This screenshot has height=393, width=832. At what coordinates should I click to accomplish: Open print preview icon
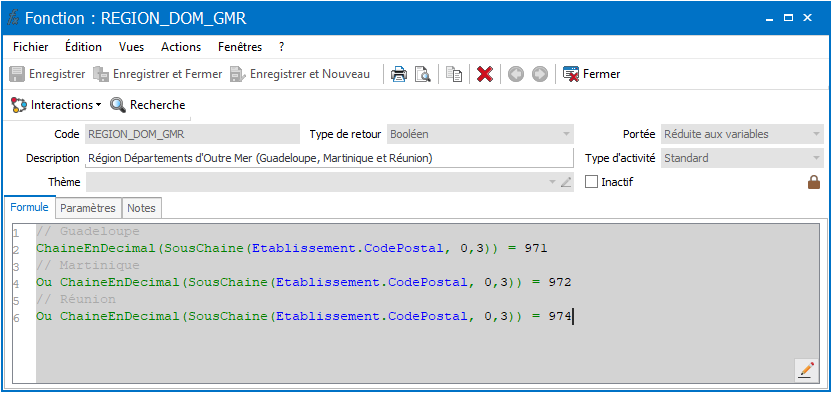423,74
